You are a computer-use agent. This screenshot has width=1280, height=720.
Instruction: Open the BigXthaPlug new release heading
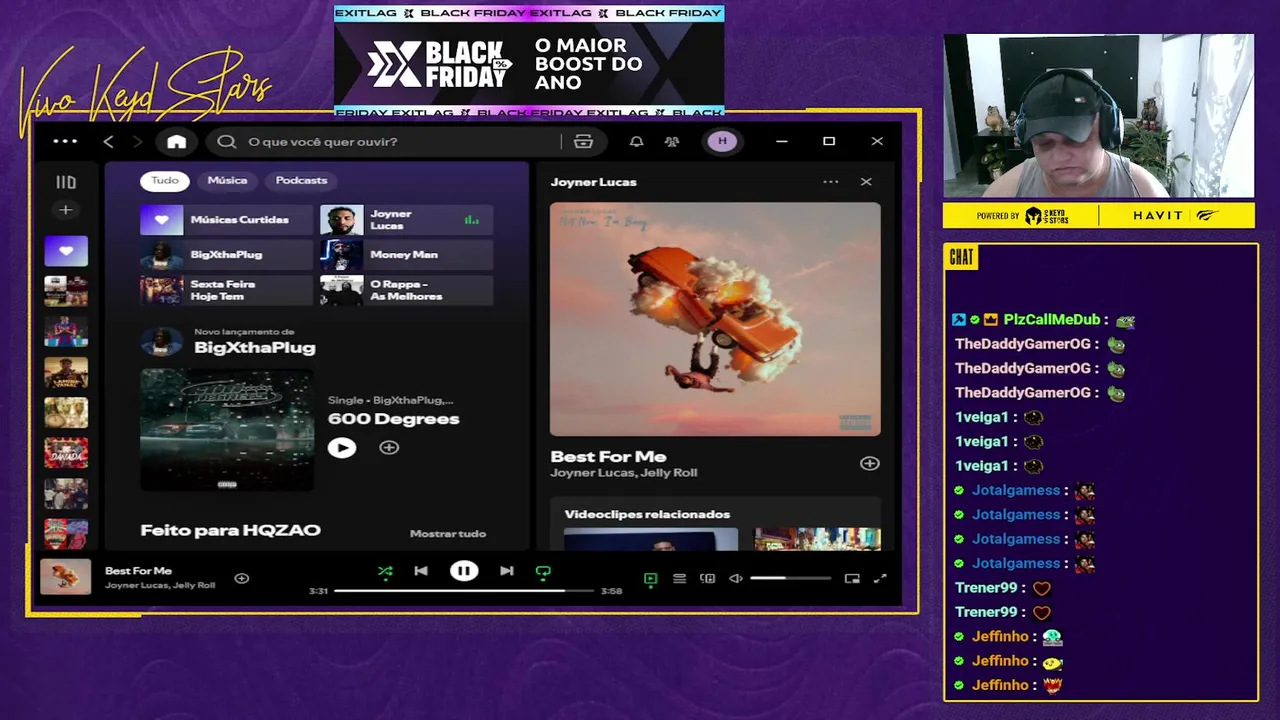[254, 348]
